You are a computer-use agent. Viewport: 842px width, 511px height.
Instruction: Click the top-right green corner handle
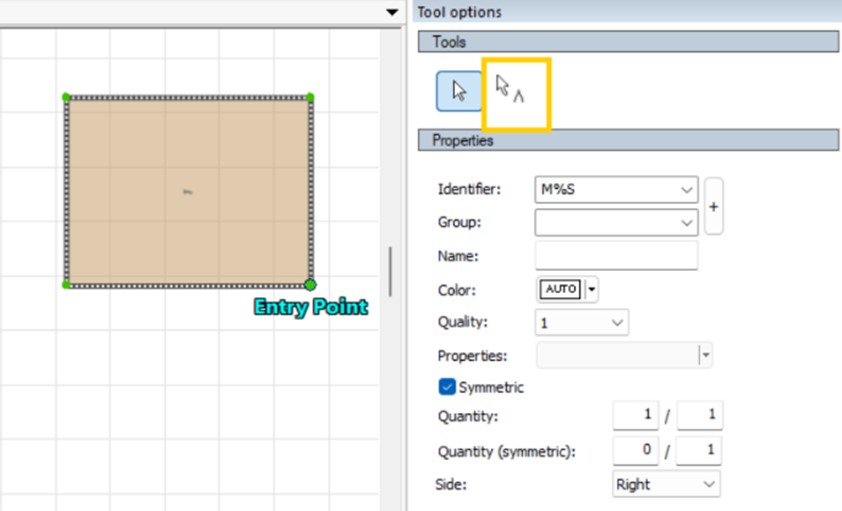click(310, 98)
